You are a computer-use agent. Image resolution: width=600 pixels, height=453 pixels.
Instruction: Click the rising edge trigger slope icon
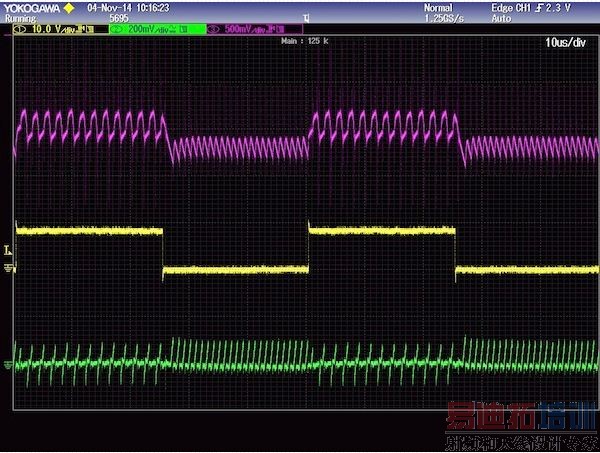point(539,8)
